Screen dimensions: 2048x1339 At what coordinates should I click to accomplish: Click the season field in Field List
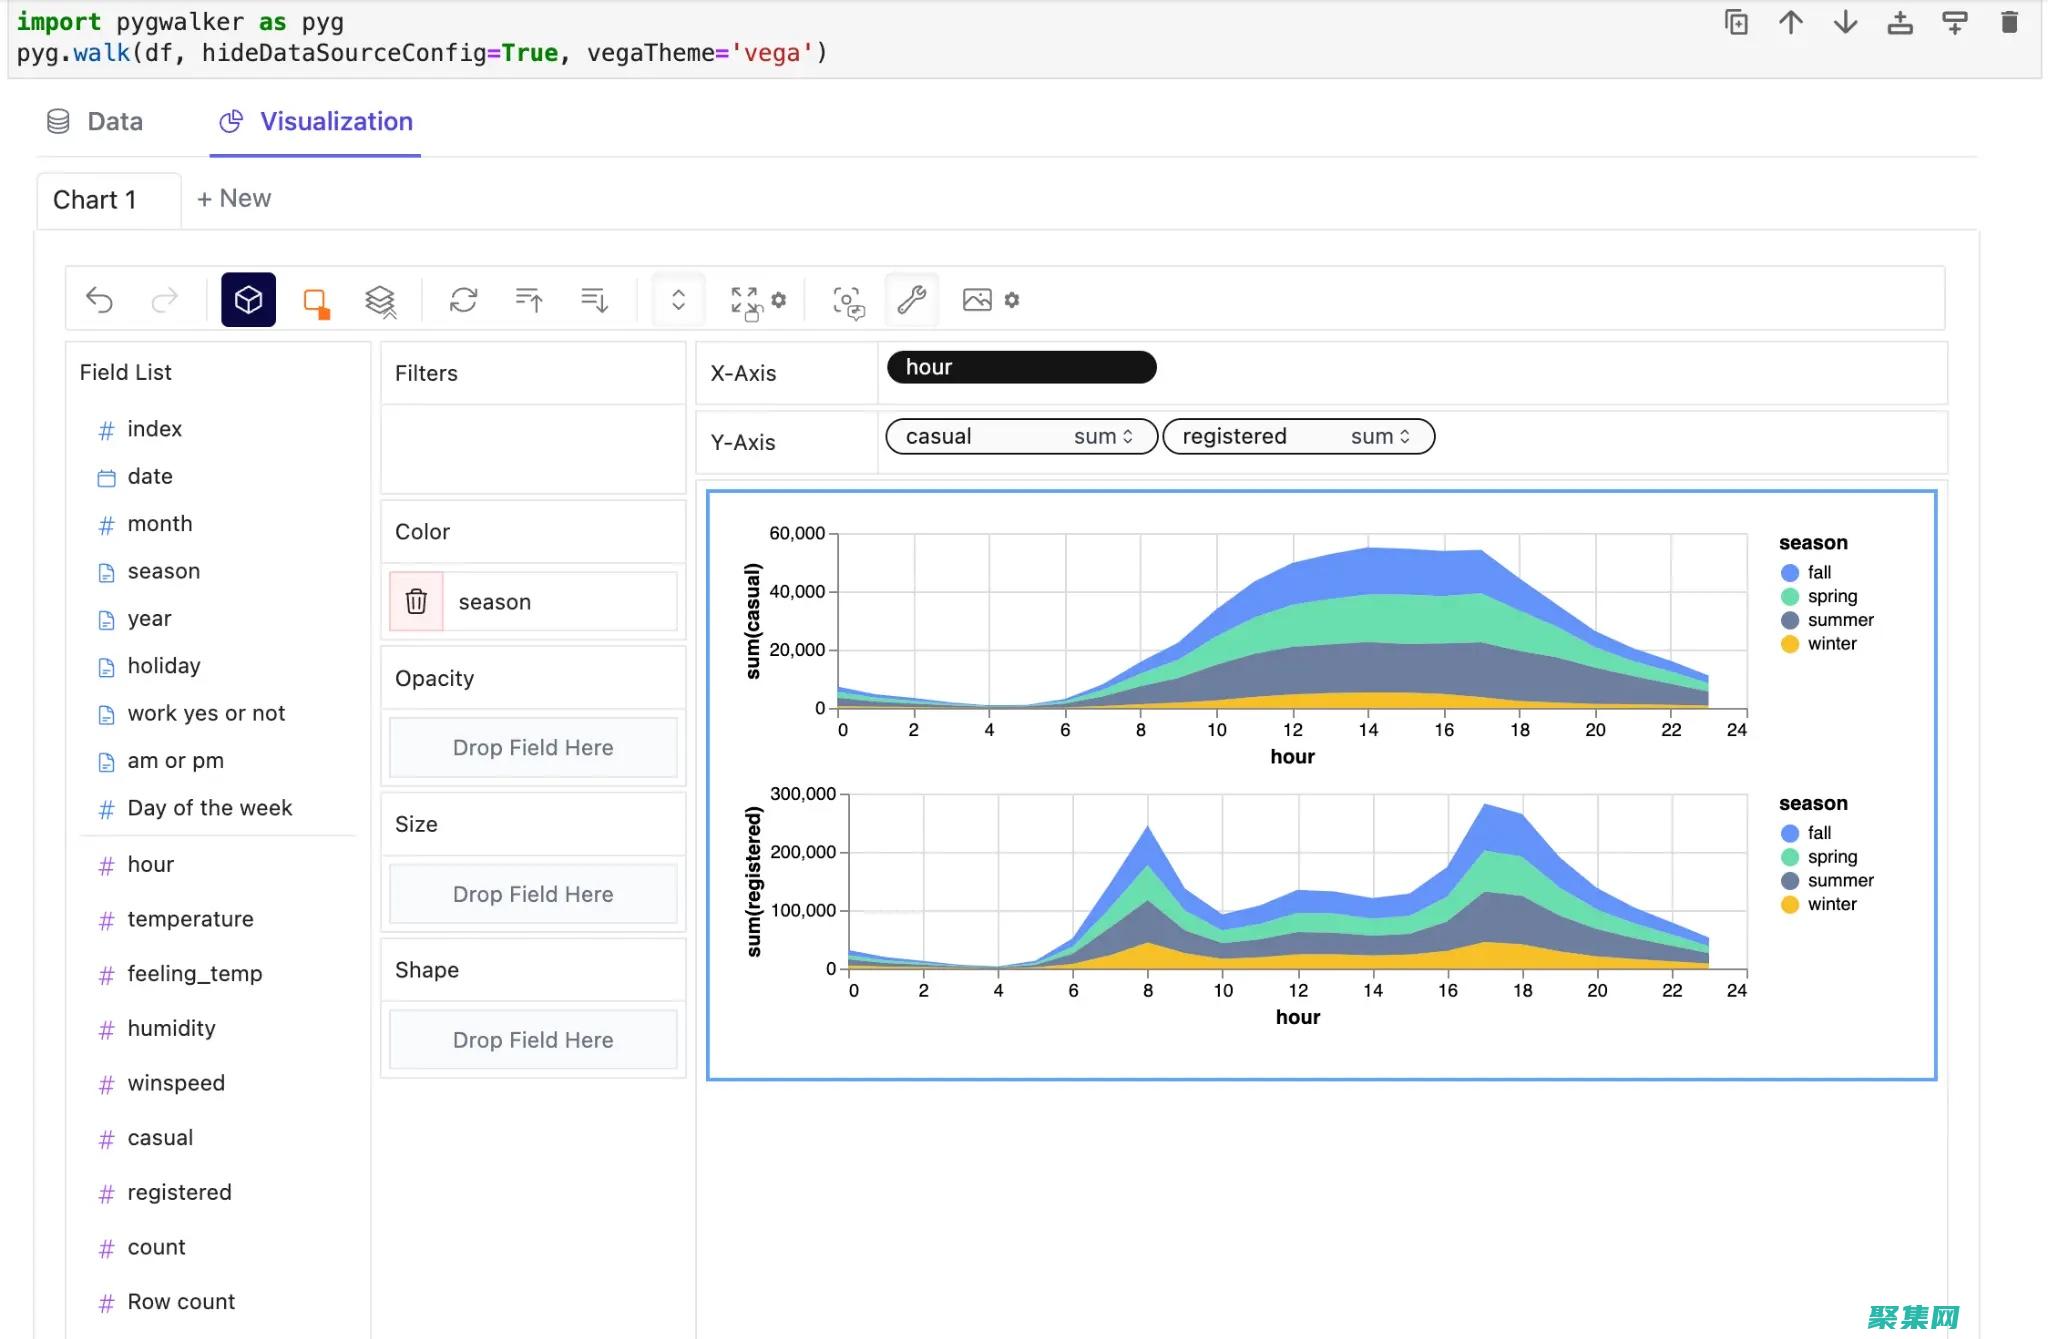[163, 569]
